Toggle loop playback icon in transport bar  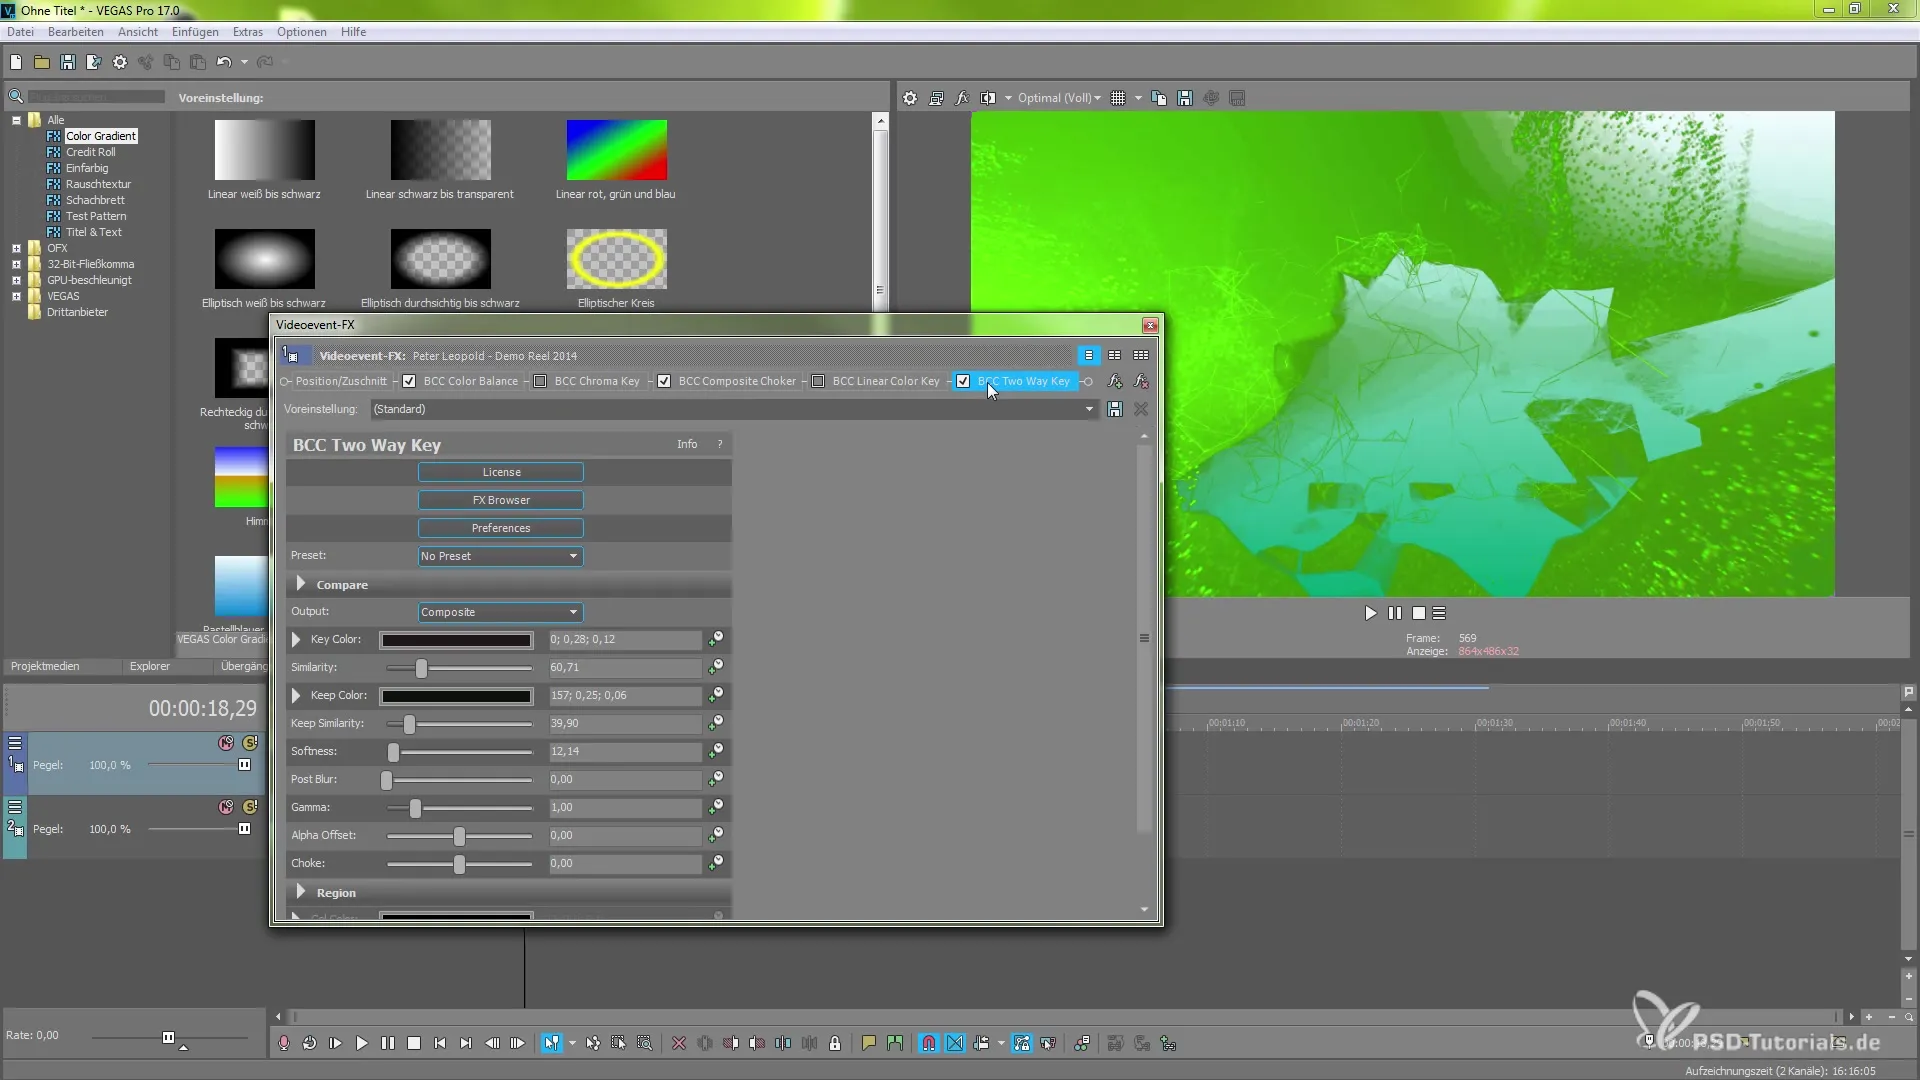[x=310, y=1043]
